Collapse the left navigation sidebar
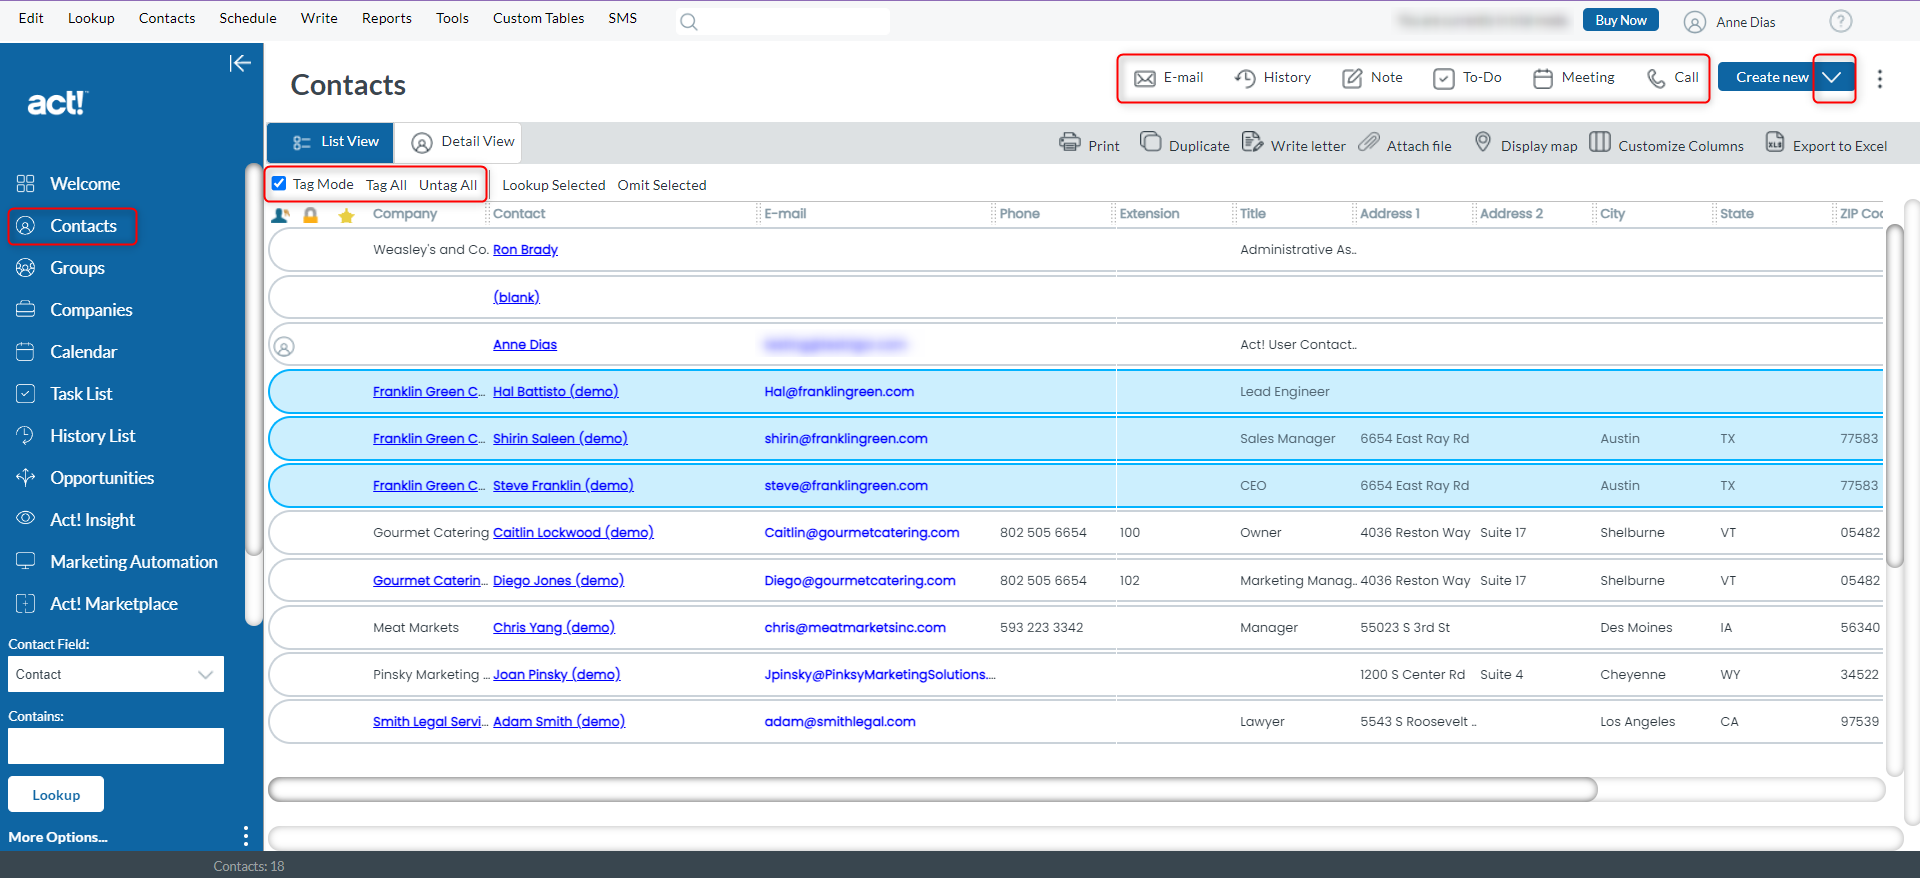Screen dimensions: 1920x878 coord(240,64)
